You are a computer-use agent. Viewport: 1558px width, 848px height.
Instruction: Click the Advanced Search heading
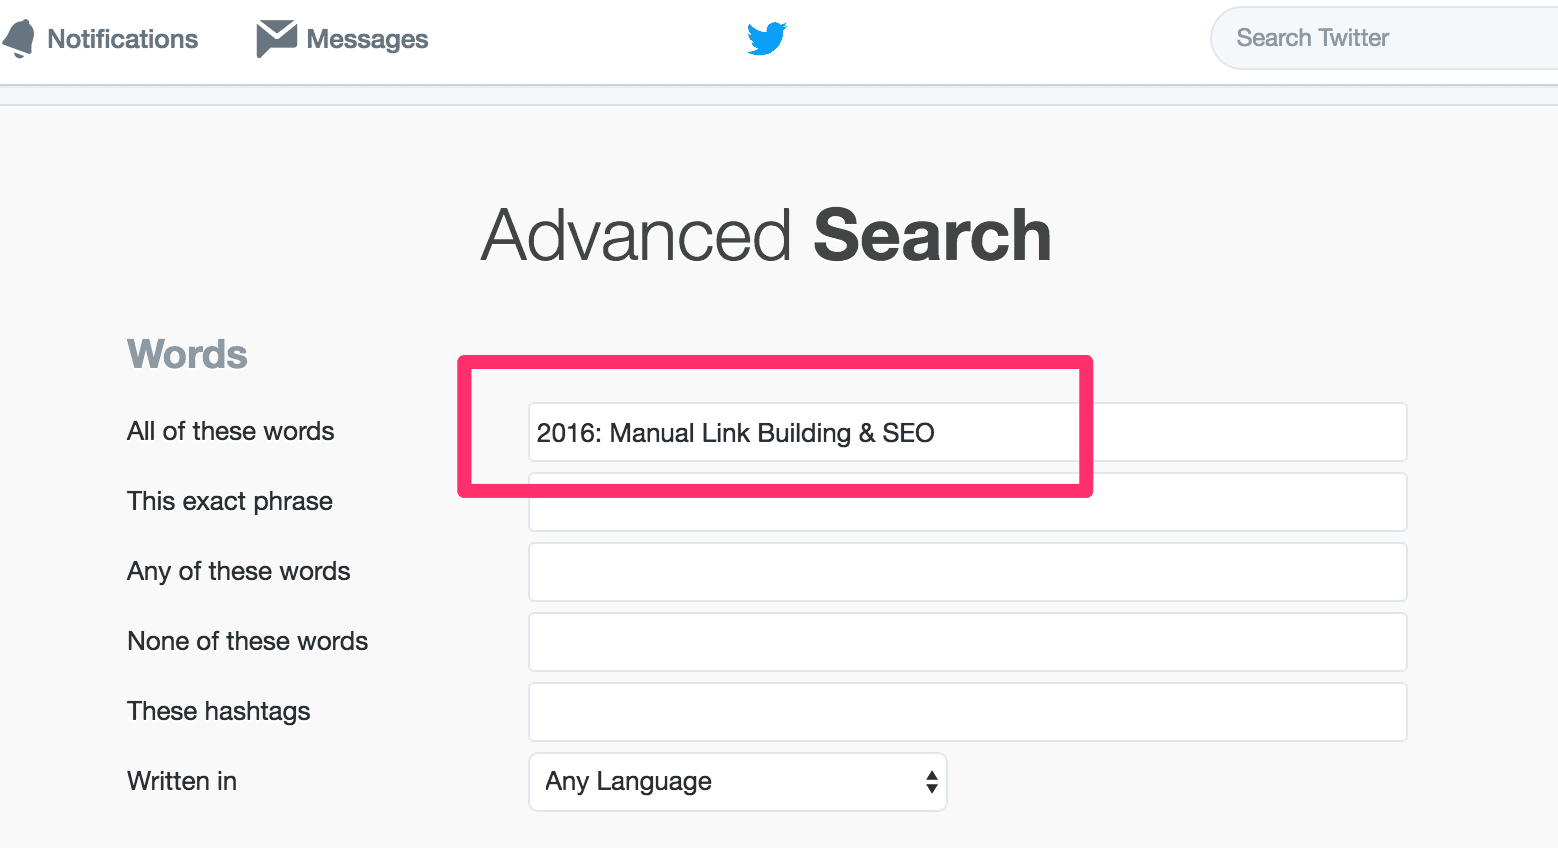coord(766,236)
